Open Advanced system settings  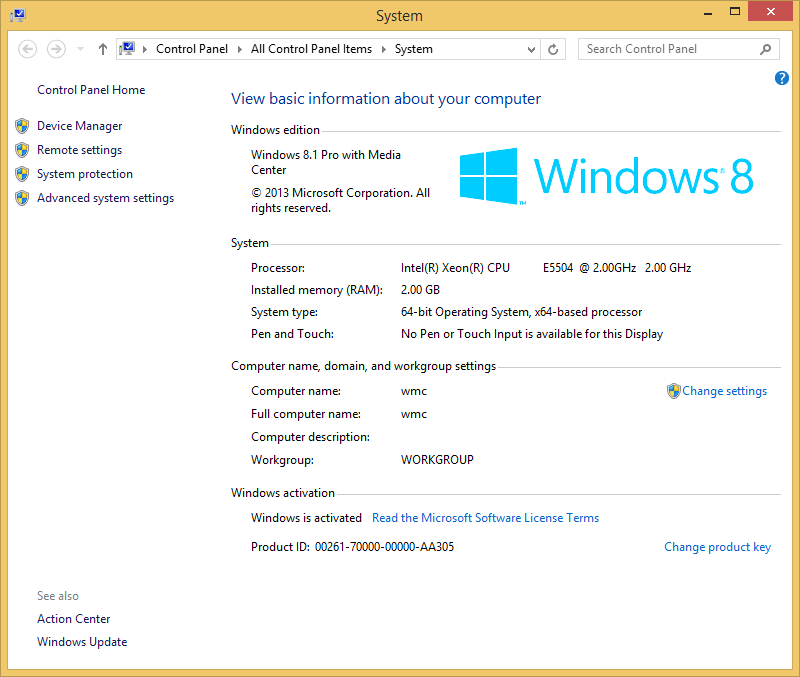pos(105,197)
